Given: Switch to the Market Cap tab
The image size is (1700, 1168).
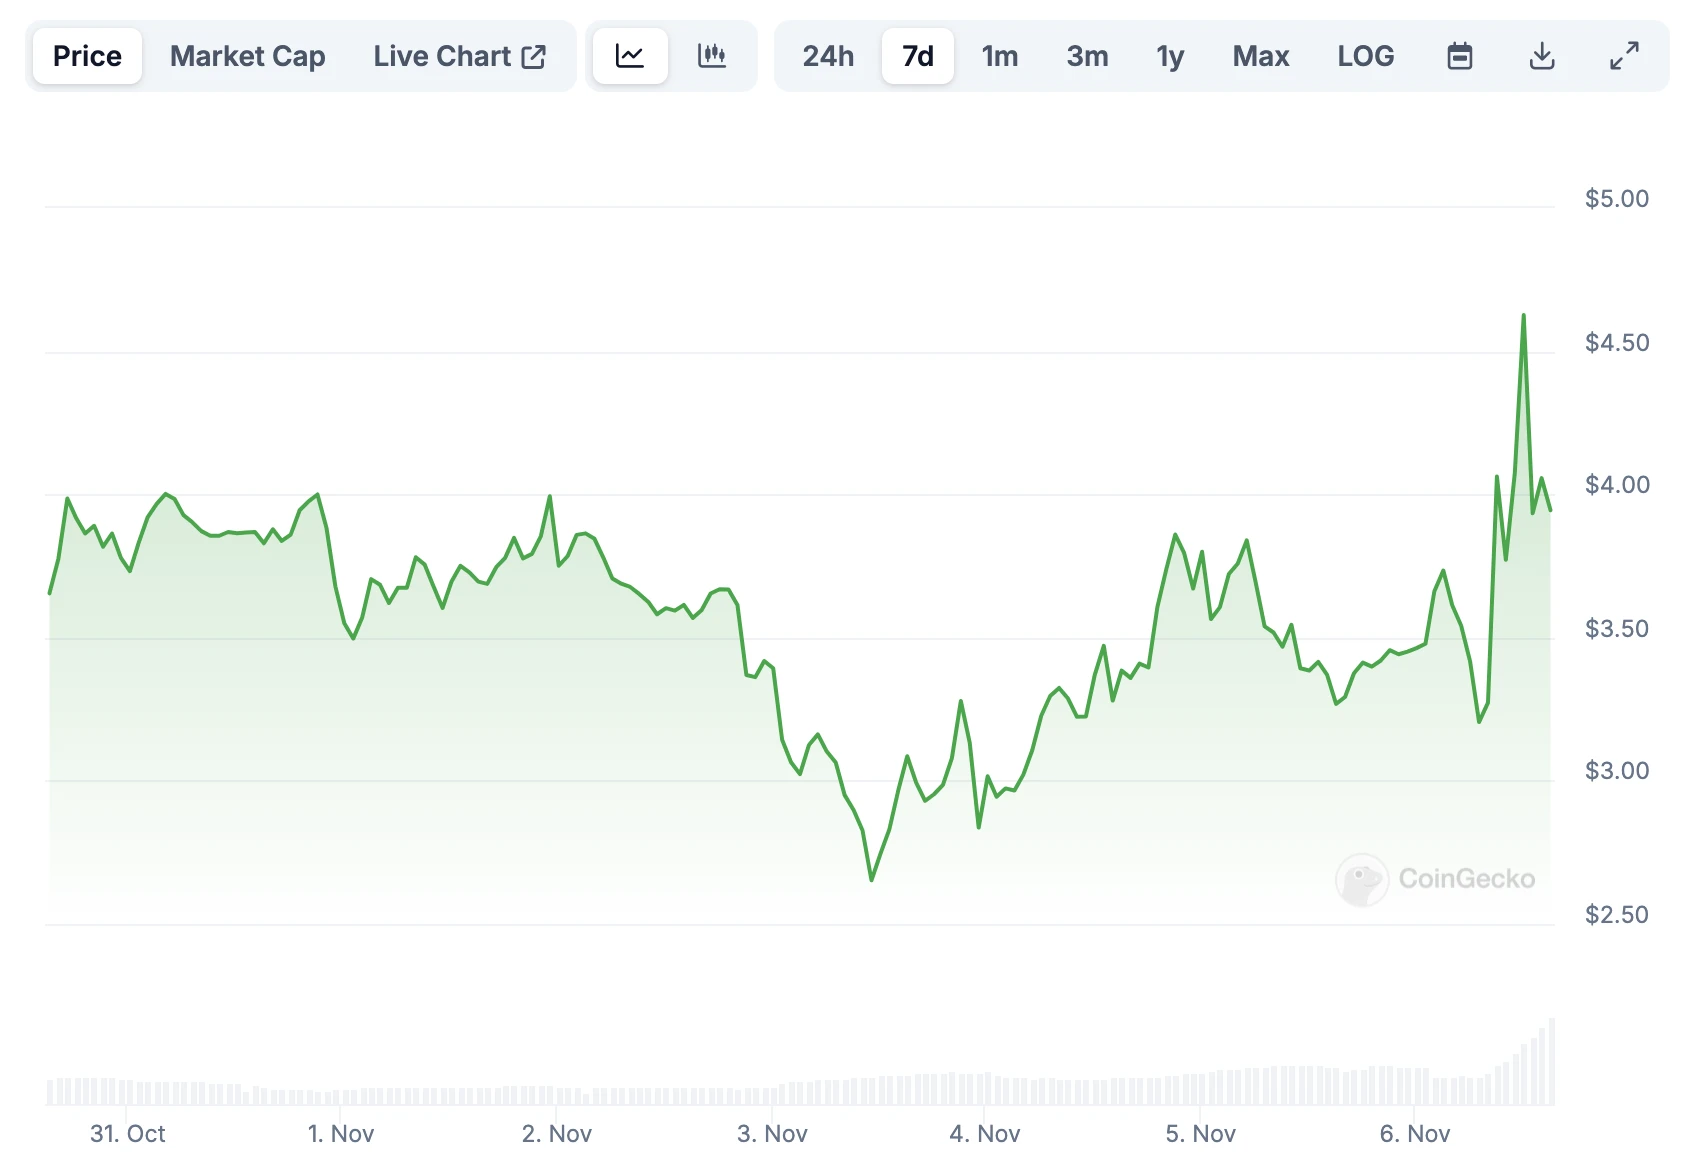Looking at the screenshot, I should click(247, 56).
